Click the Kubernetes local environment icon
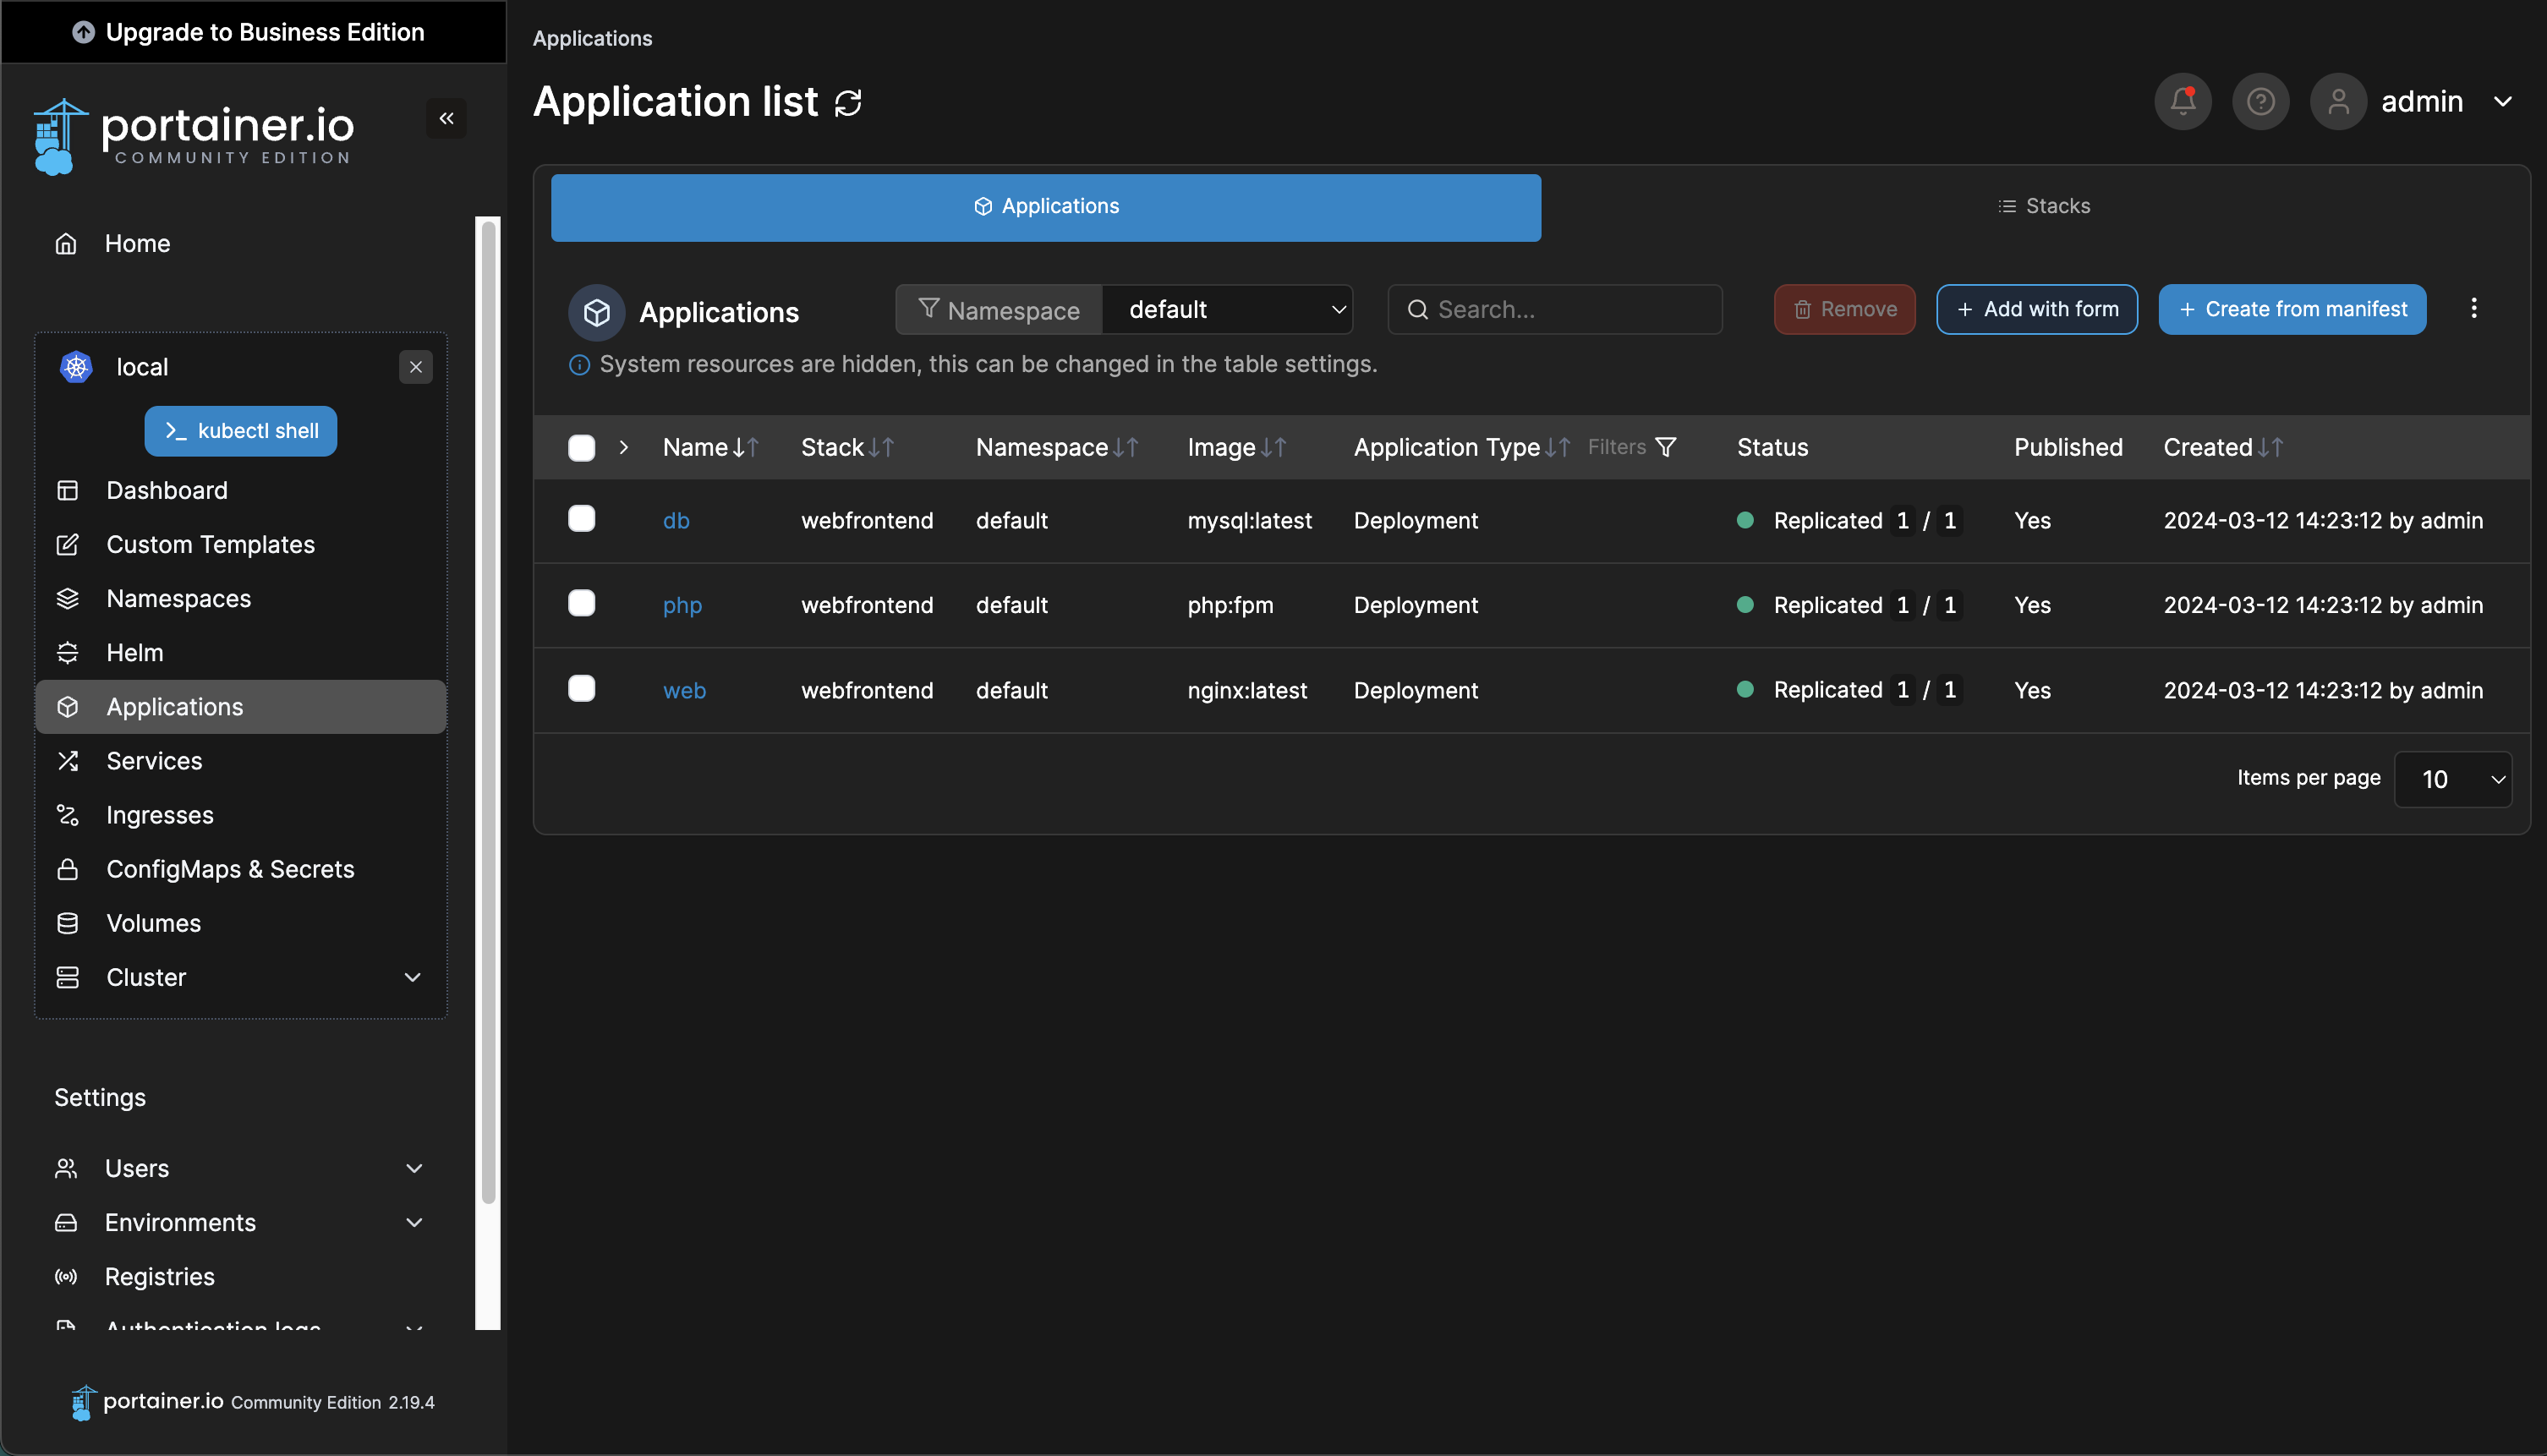 76,367
